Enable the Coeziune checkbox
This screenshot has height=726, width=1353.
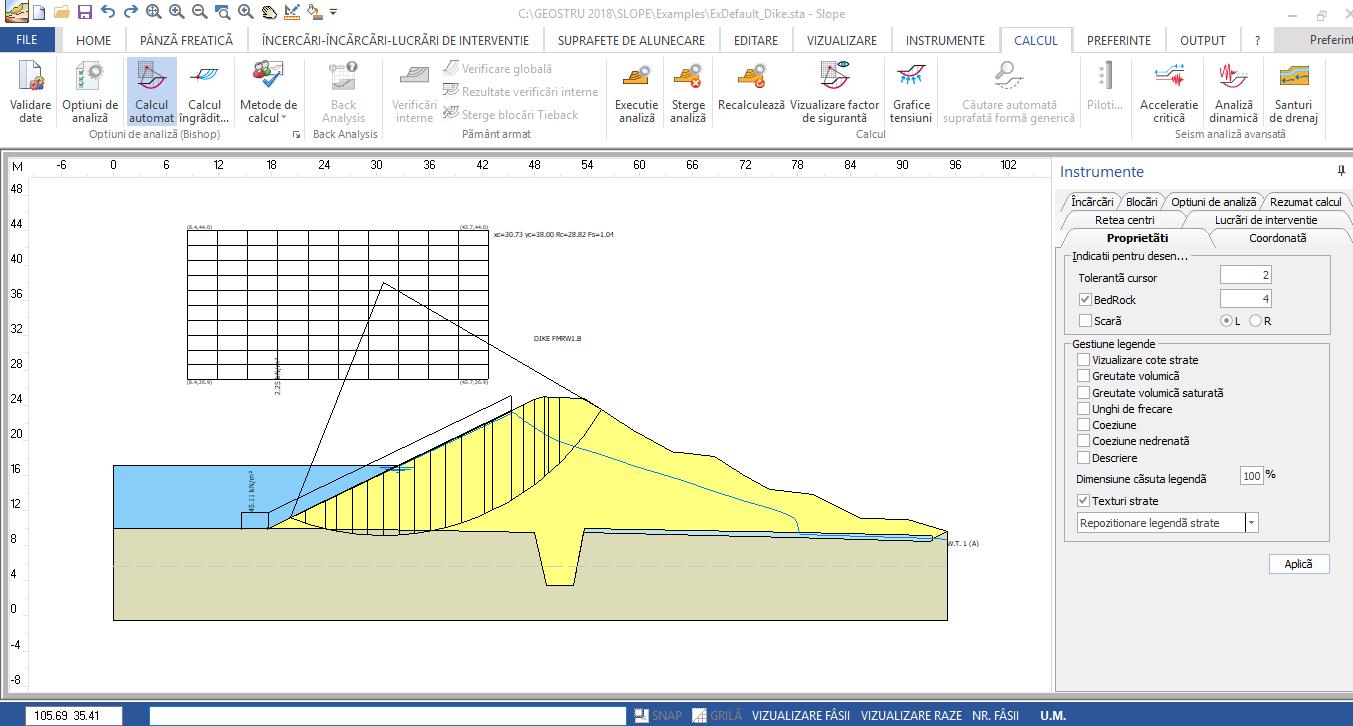tap(1083, 425)
